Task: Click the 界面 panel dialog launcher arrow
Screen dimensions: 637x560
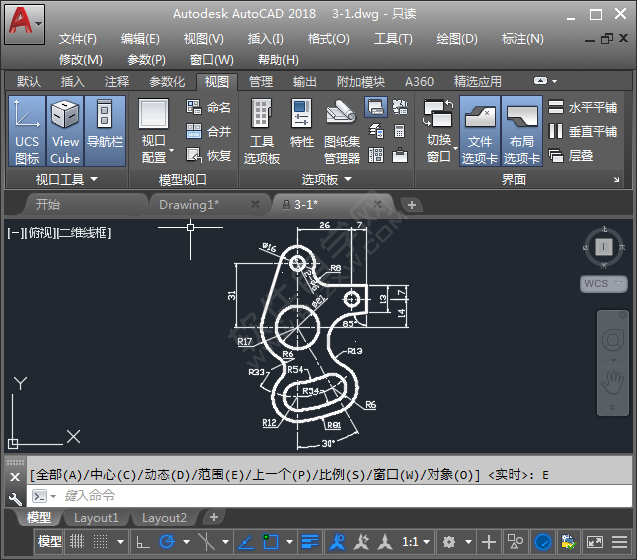Action: pyautogui.click(x=616, y=179)
